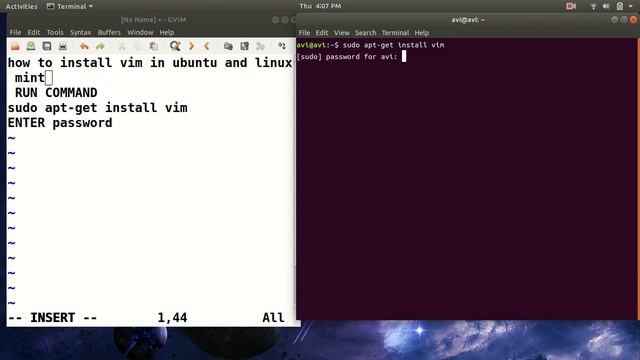Open the terminal window's Terminal menu
This screenshot has height=360, width=640.
pos(395,33)
